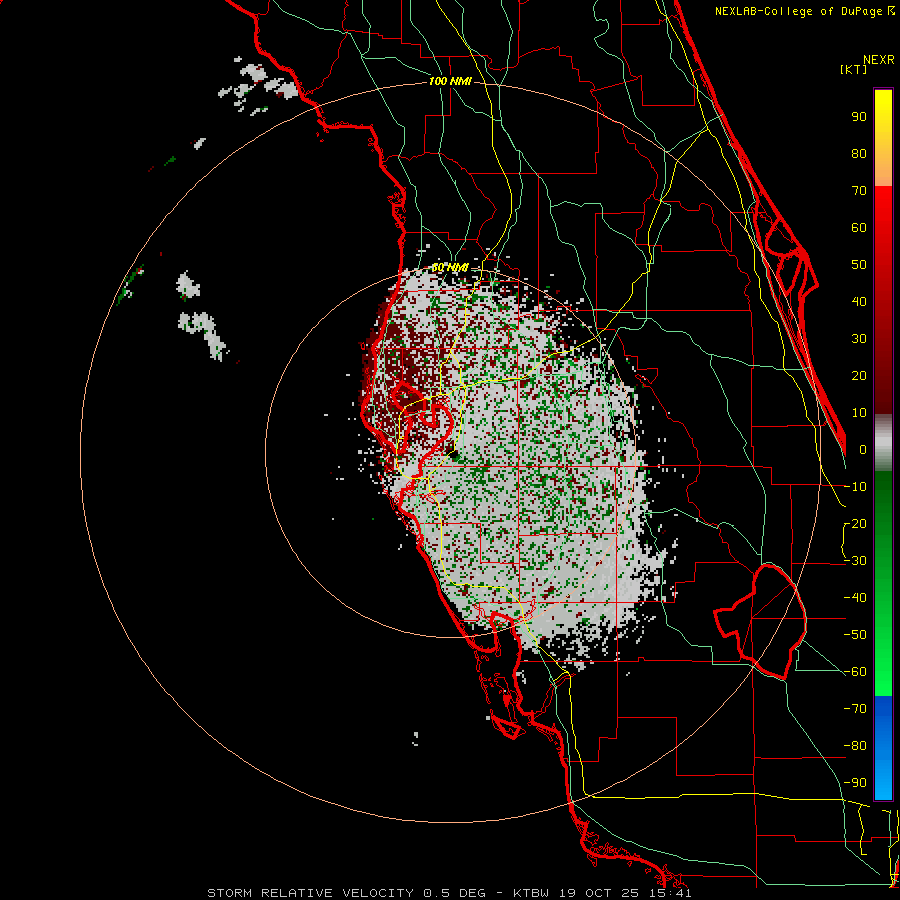Click the 30 value on velocity scale

click(859, 339)
